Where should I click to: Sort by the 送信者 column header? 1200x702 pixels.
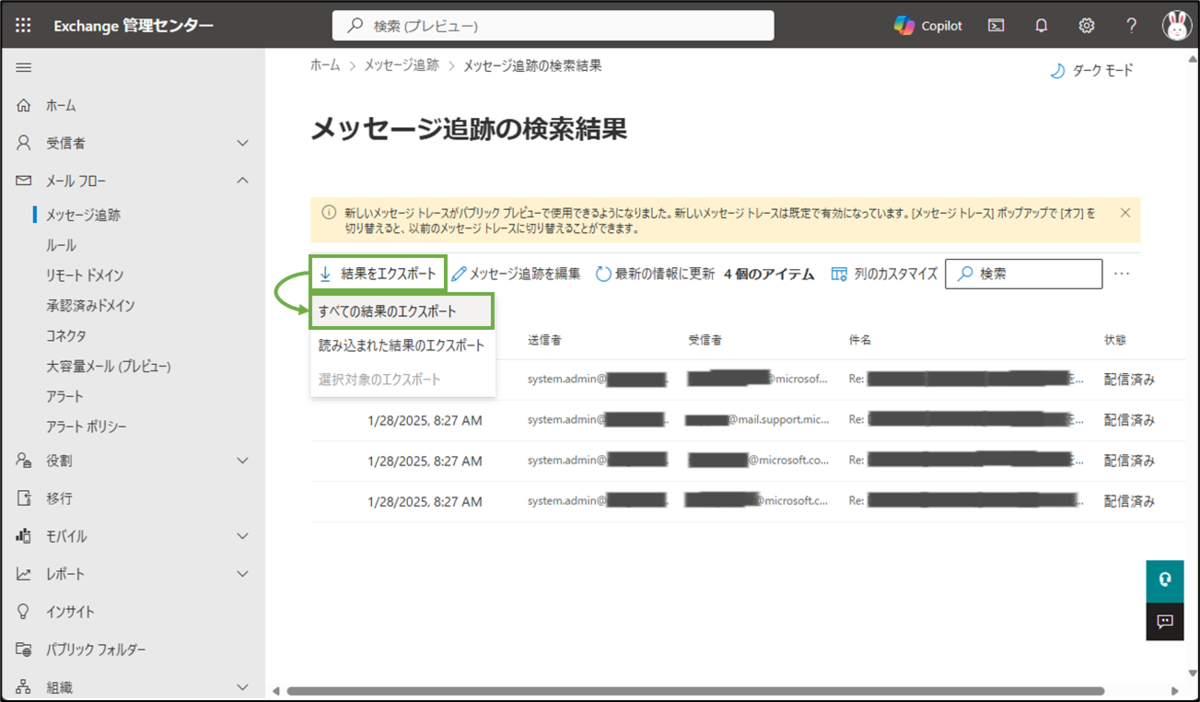[x=545, y=340]
